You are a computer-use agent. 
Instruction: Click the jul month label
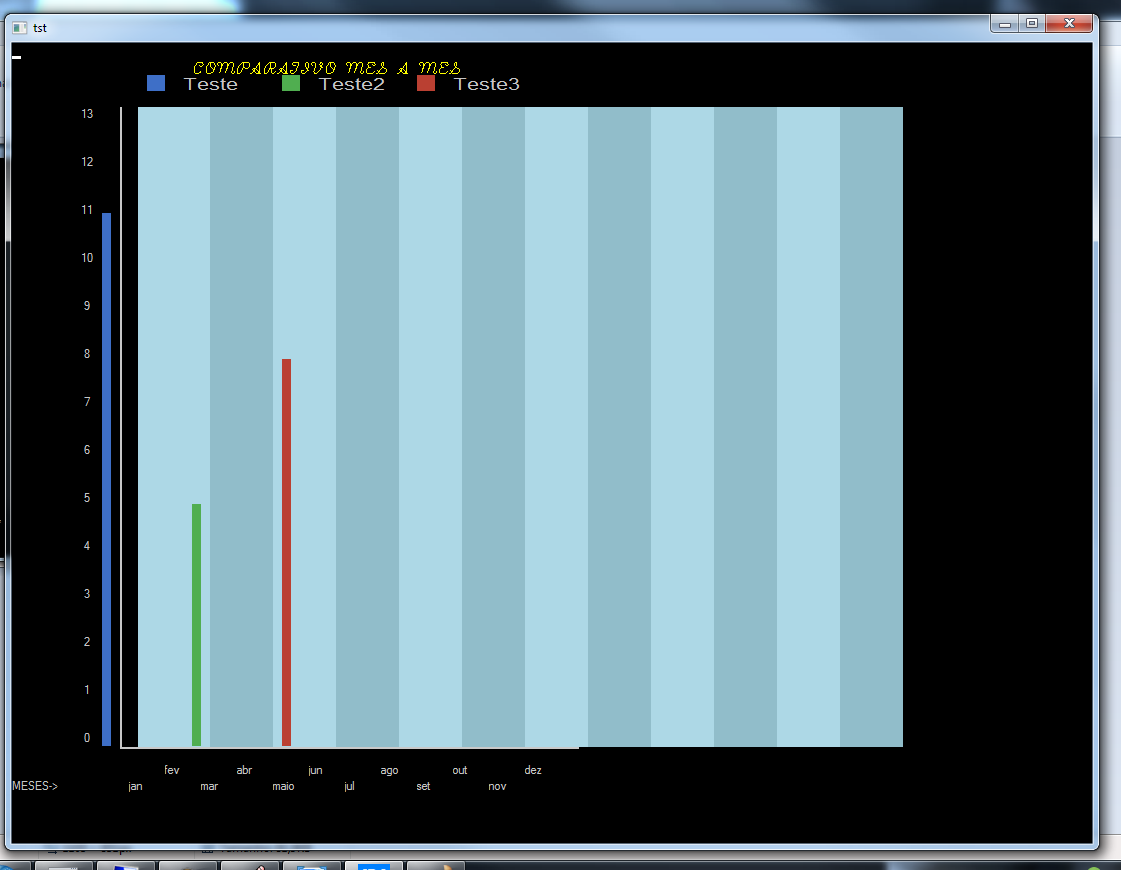(x=349, y=786)
